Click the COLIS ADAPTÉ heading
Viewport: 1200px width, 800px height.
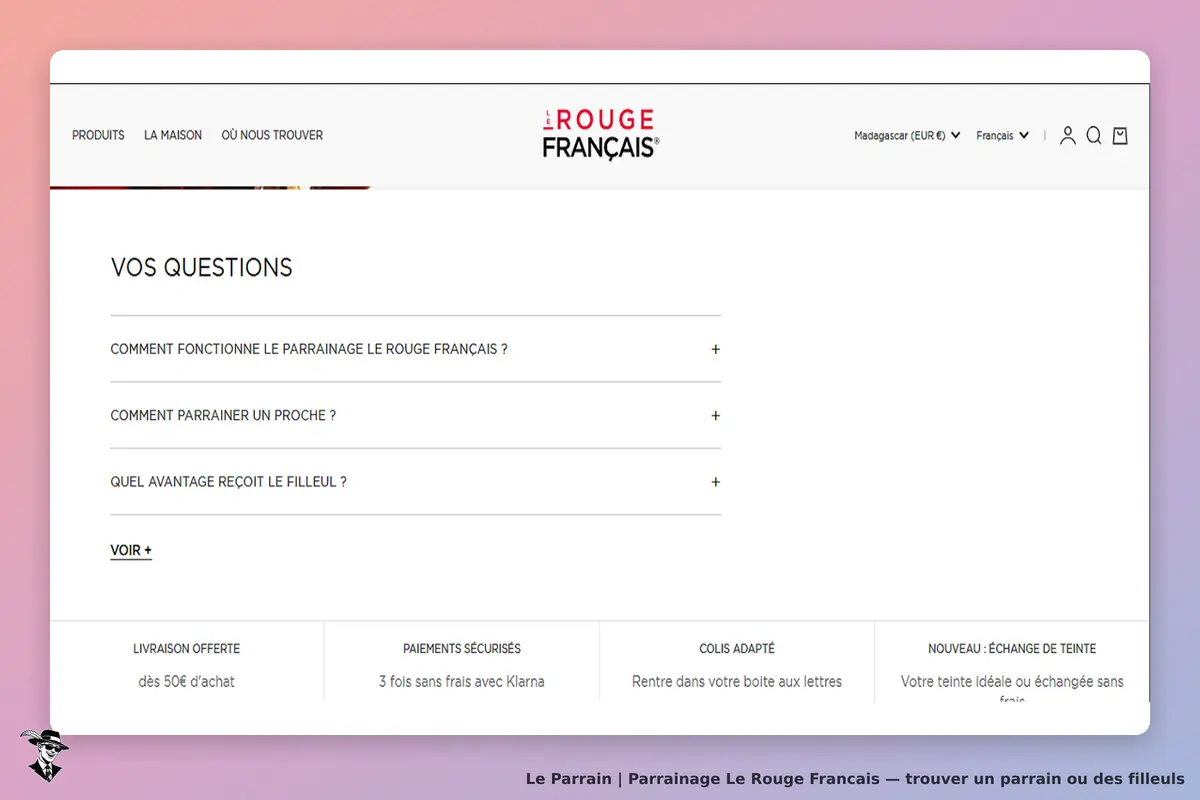click(x=737, y=649)
